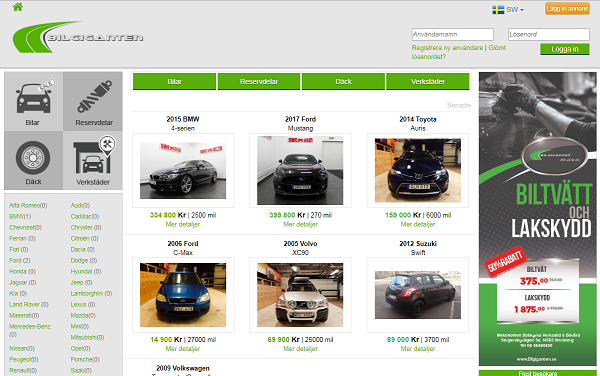Expand the SW language dropdown

pos(515,10)
